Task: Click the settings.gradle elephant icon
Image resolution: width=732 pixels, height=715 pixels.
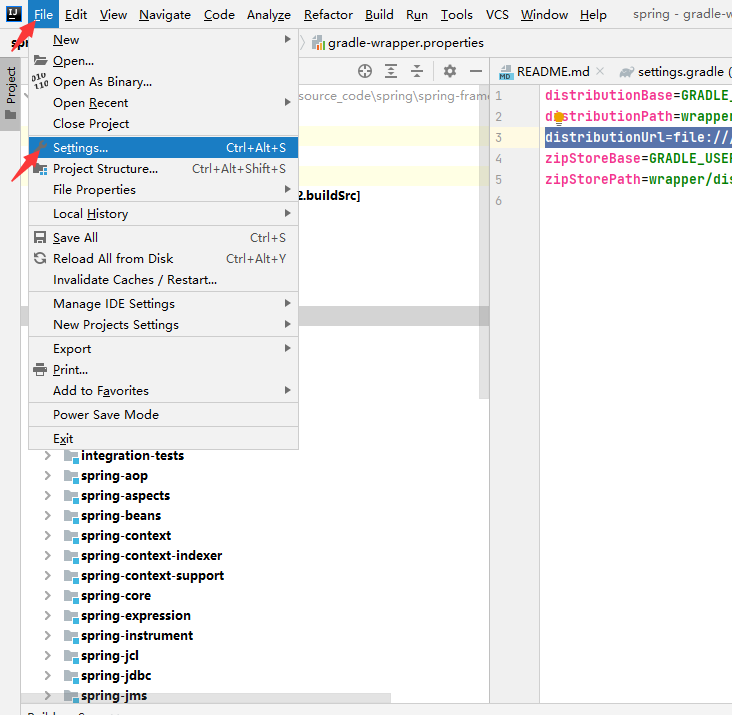Action: pos(626,72)
